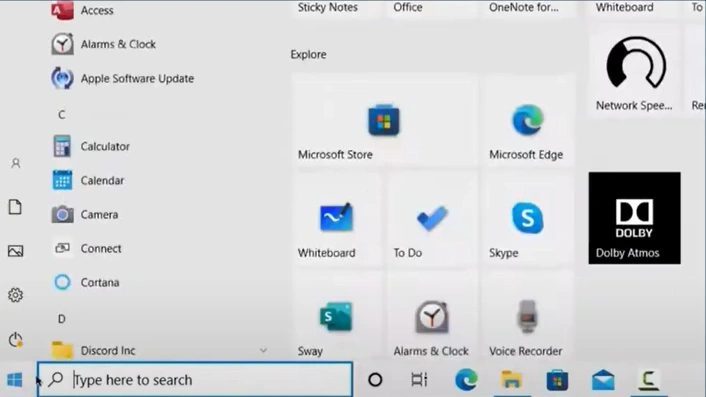Click the Windows Start button
This screenshot has height=397, width=706.
coord(15,380)
